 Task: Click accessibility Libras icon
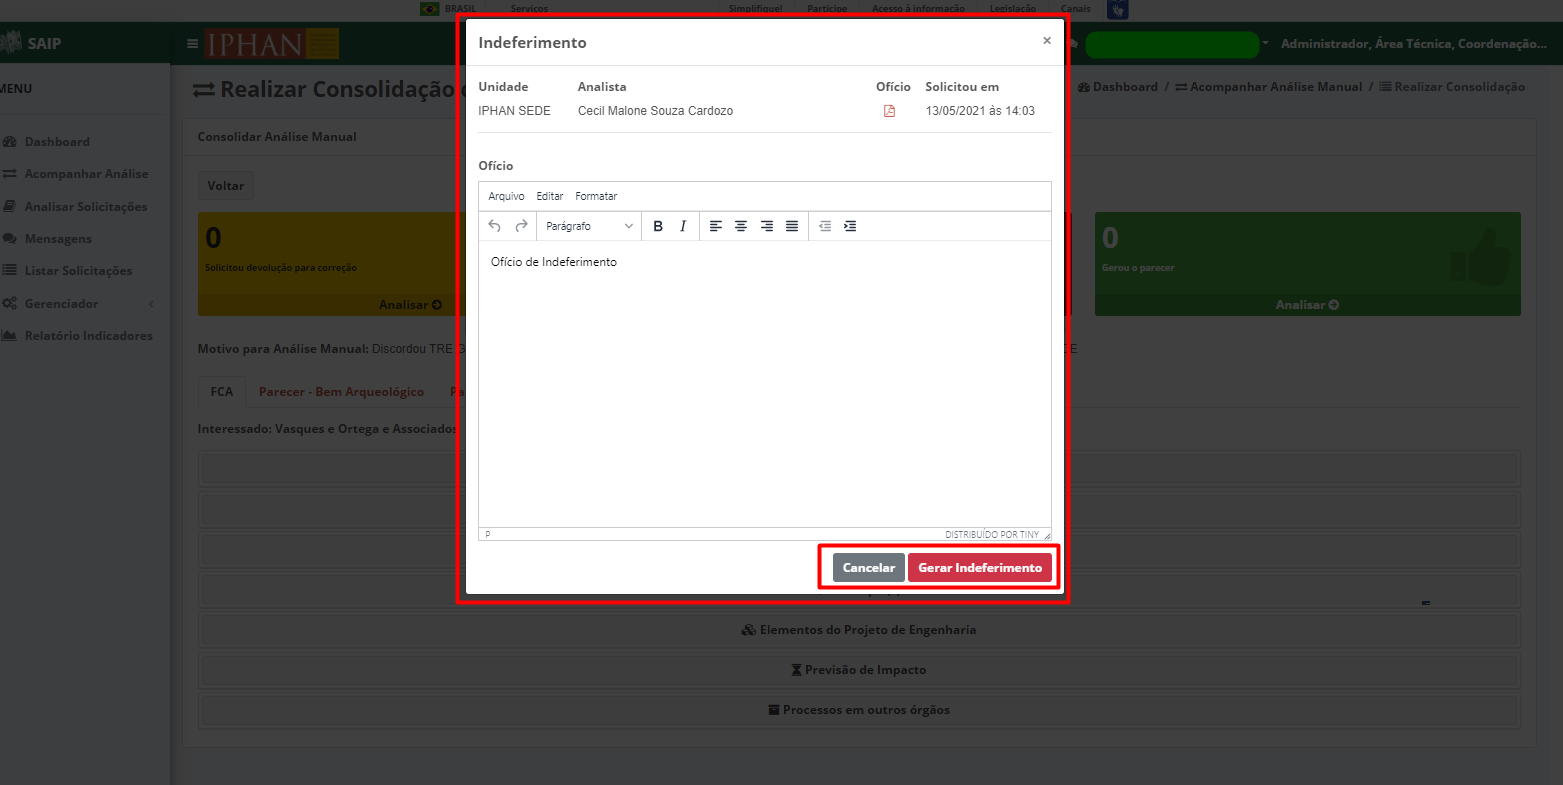1118,9
